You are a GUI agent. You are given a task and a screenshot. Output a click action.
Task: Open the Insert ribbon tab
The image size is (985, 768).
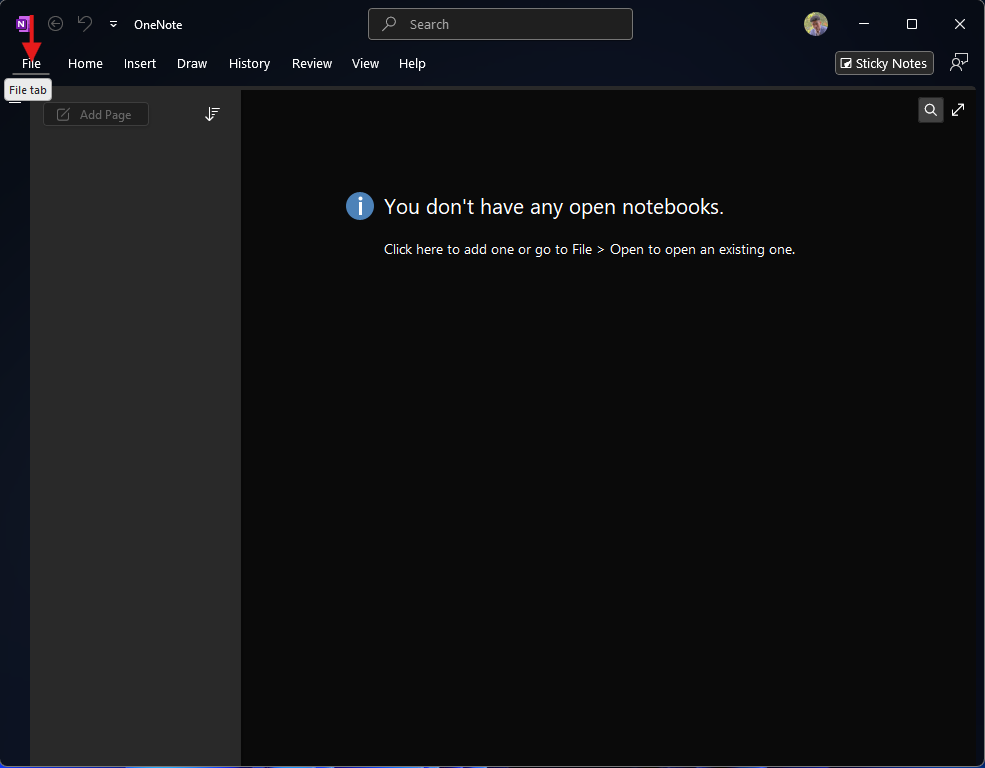140,64
